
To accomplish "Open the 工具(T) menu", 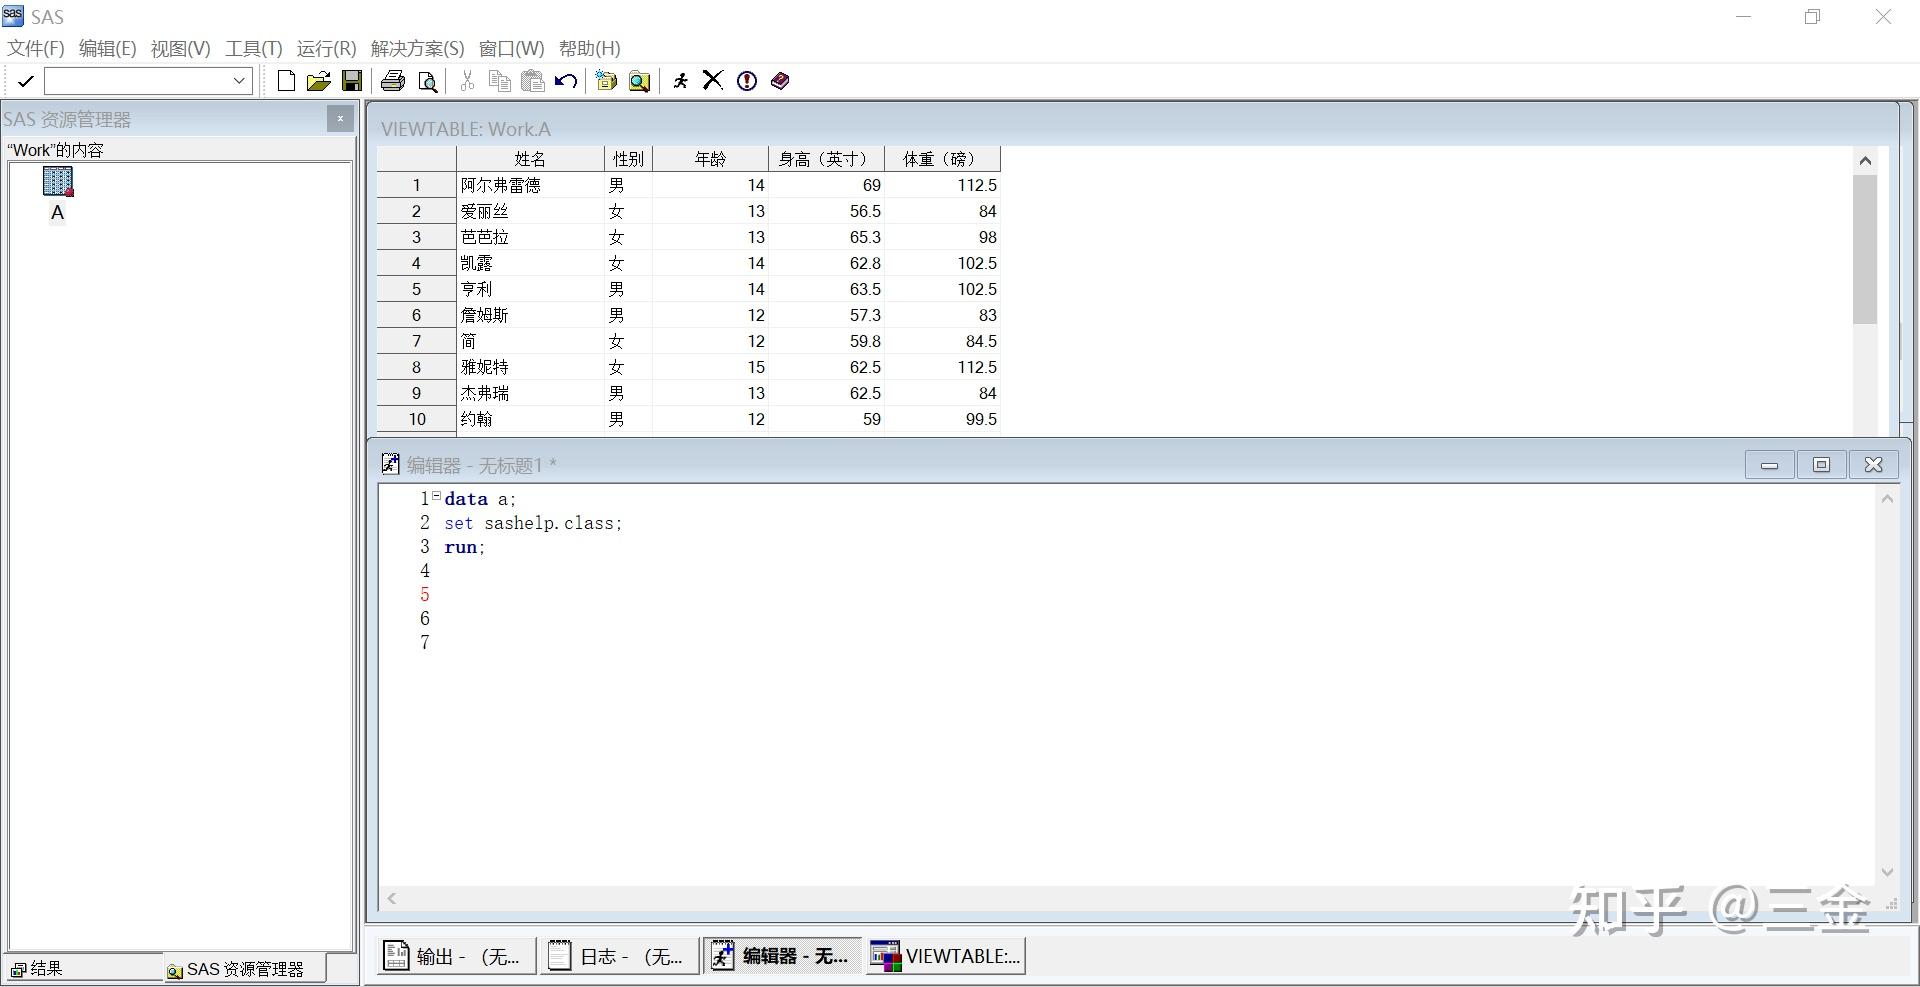I will point(254,48).
